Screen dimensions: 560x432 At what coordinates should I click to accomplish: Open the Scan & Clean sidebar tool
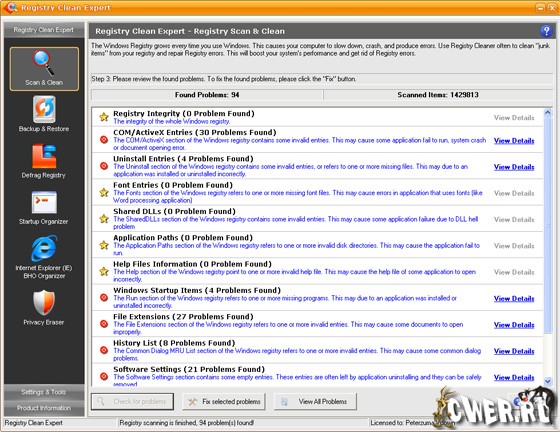[x=44, y=69]
